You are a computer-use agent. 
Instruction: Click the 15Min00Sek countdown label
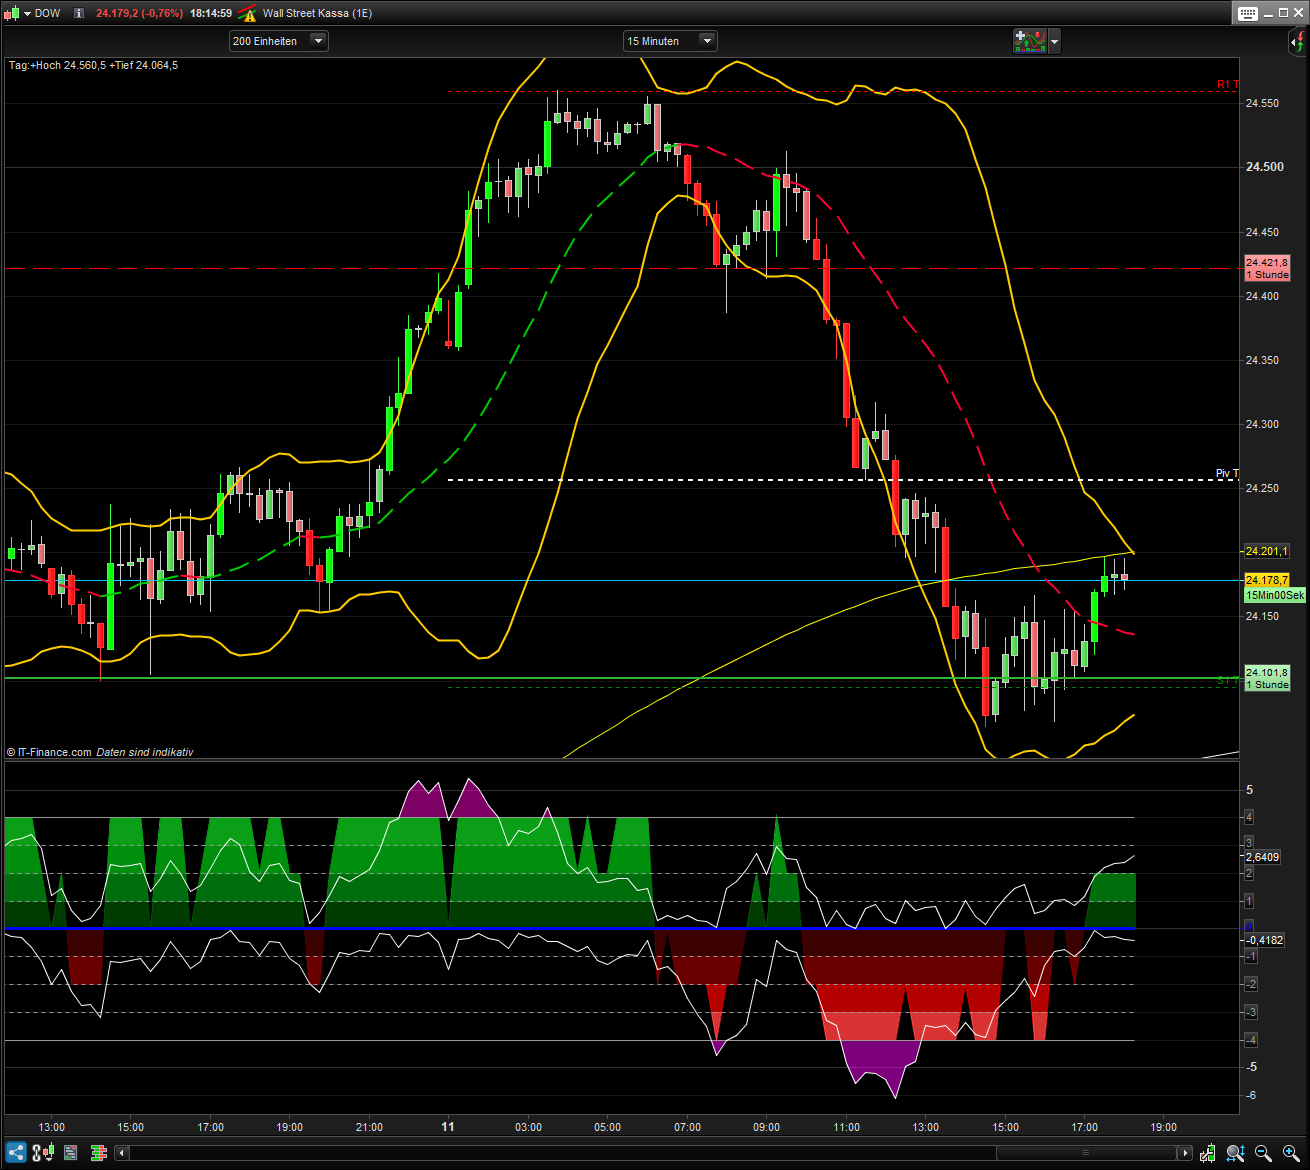click(1275, 595)
